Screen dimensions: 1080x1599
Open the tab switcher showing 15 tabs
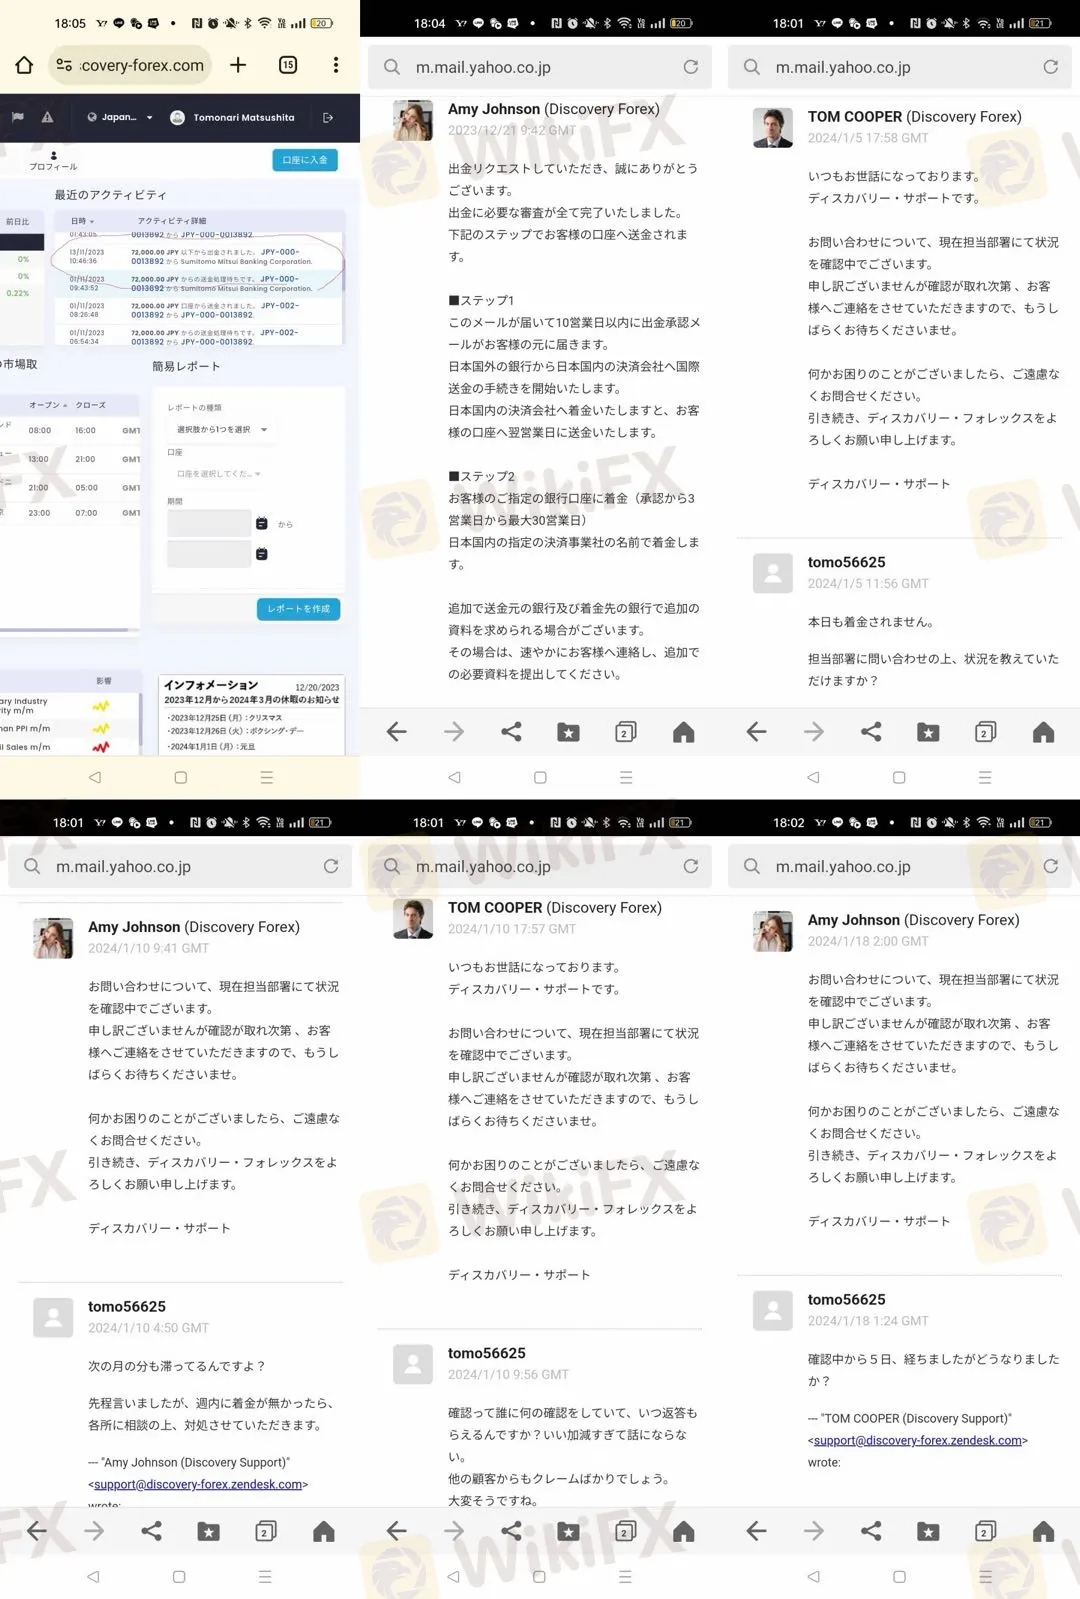288,65
